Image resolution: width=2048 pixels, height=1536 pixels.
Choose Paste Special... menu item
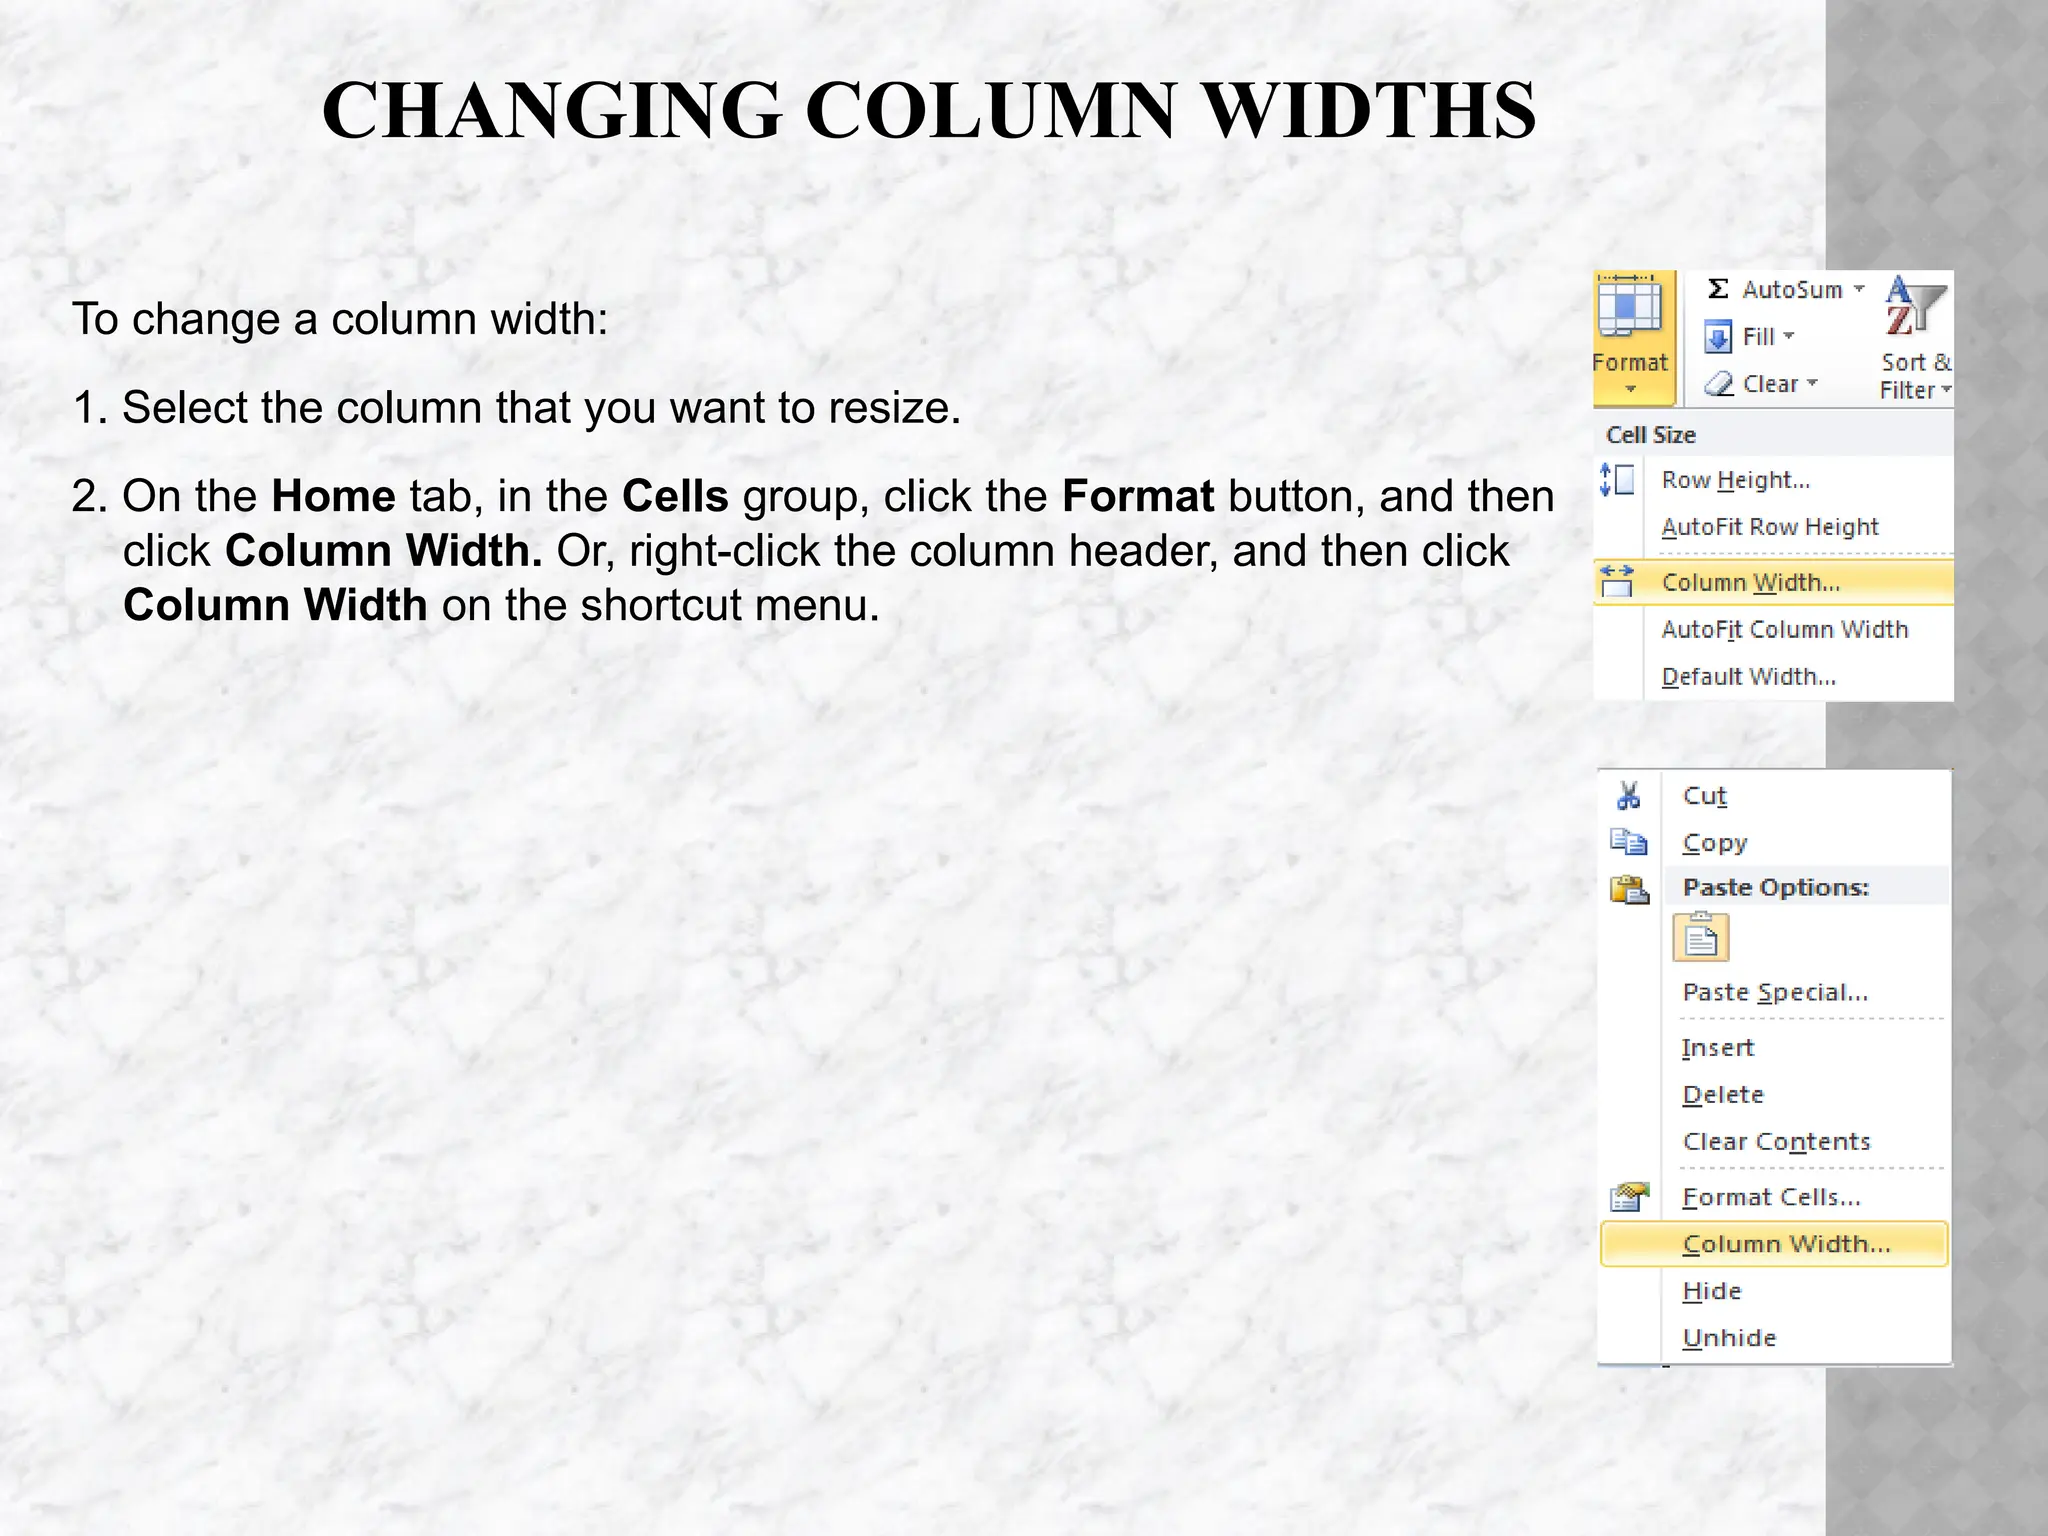click(x=1775, y=992)
